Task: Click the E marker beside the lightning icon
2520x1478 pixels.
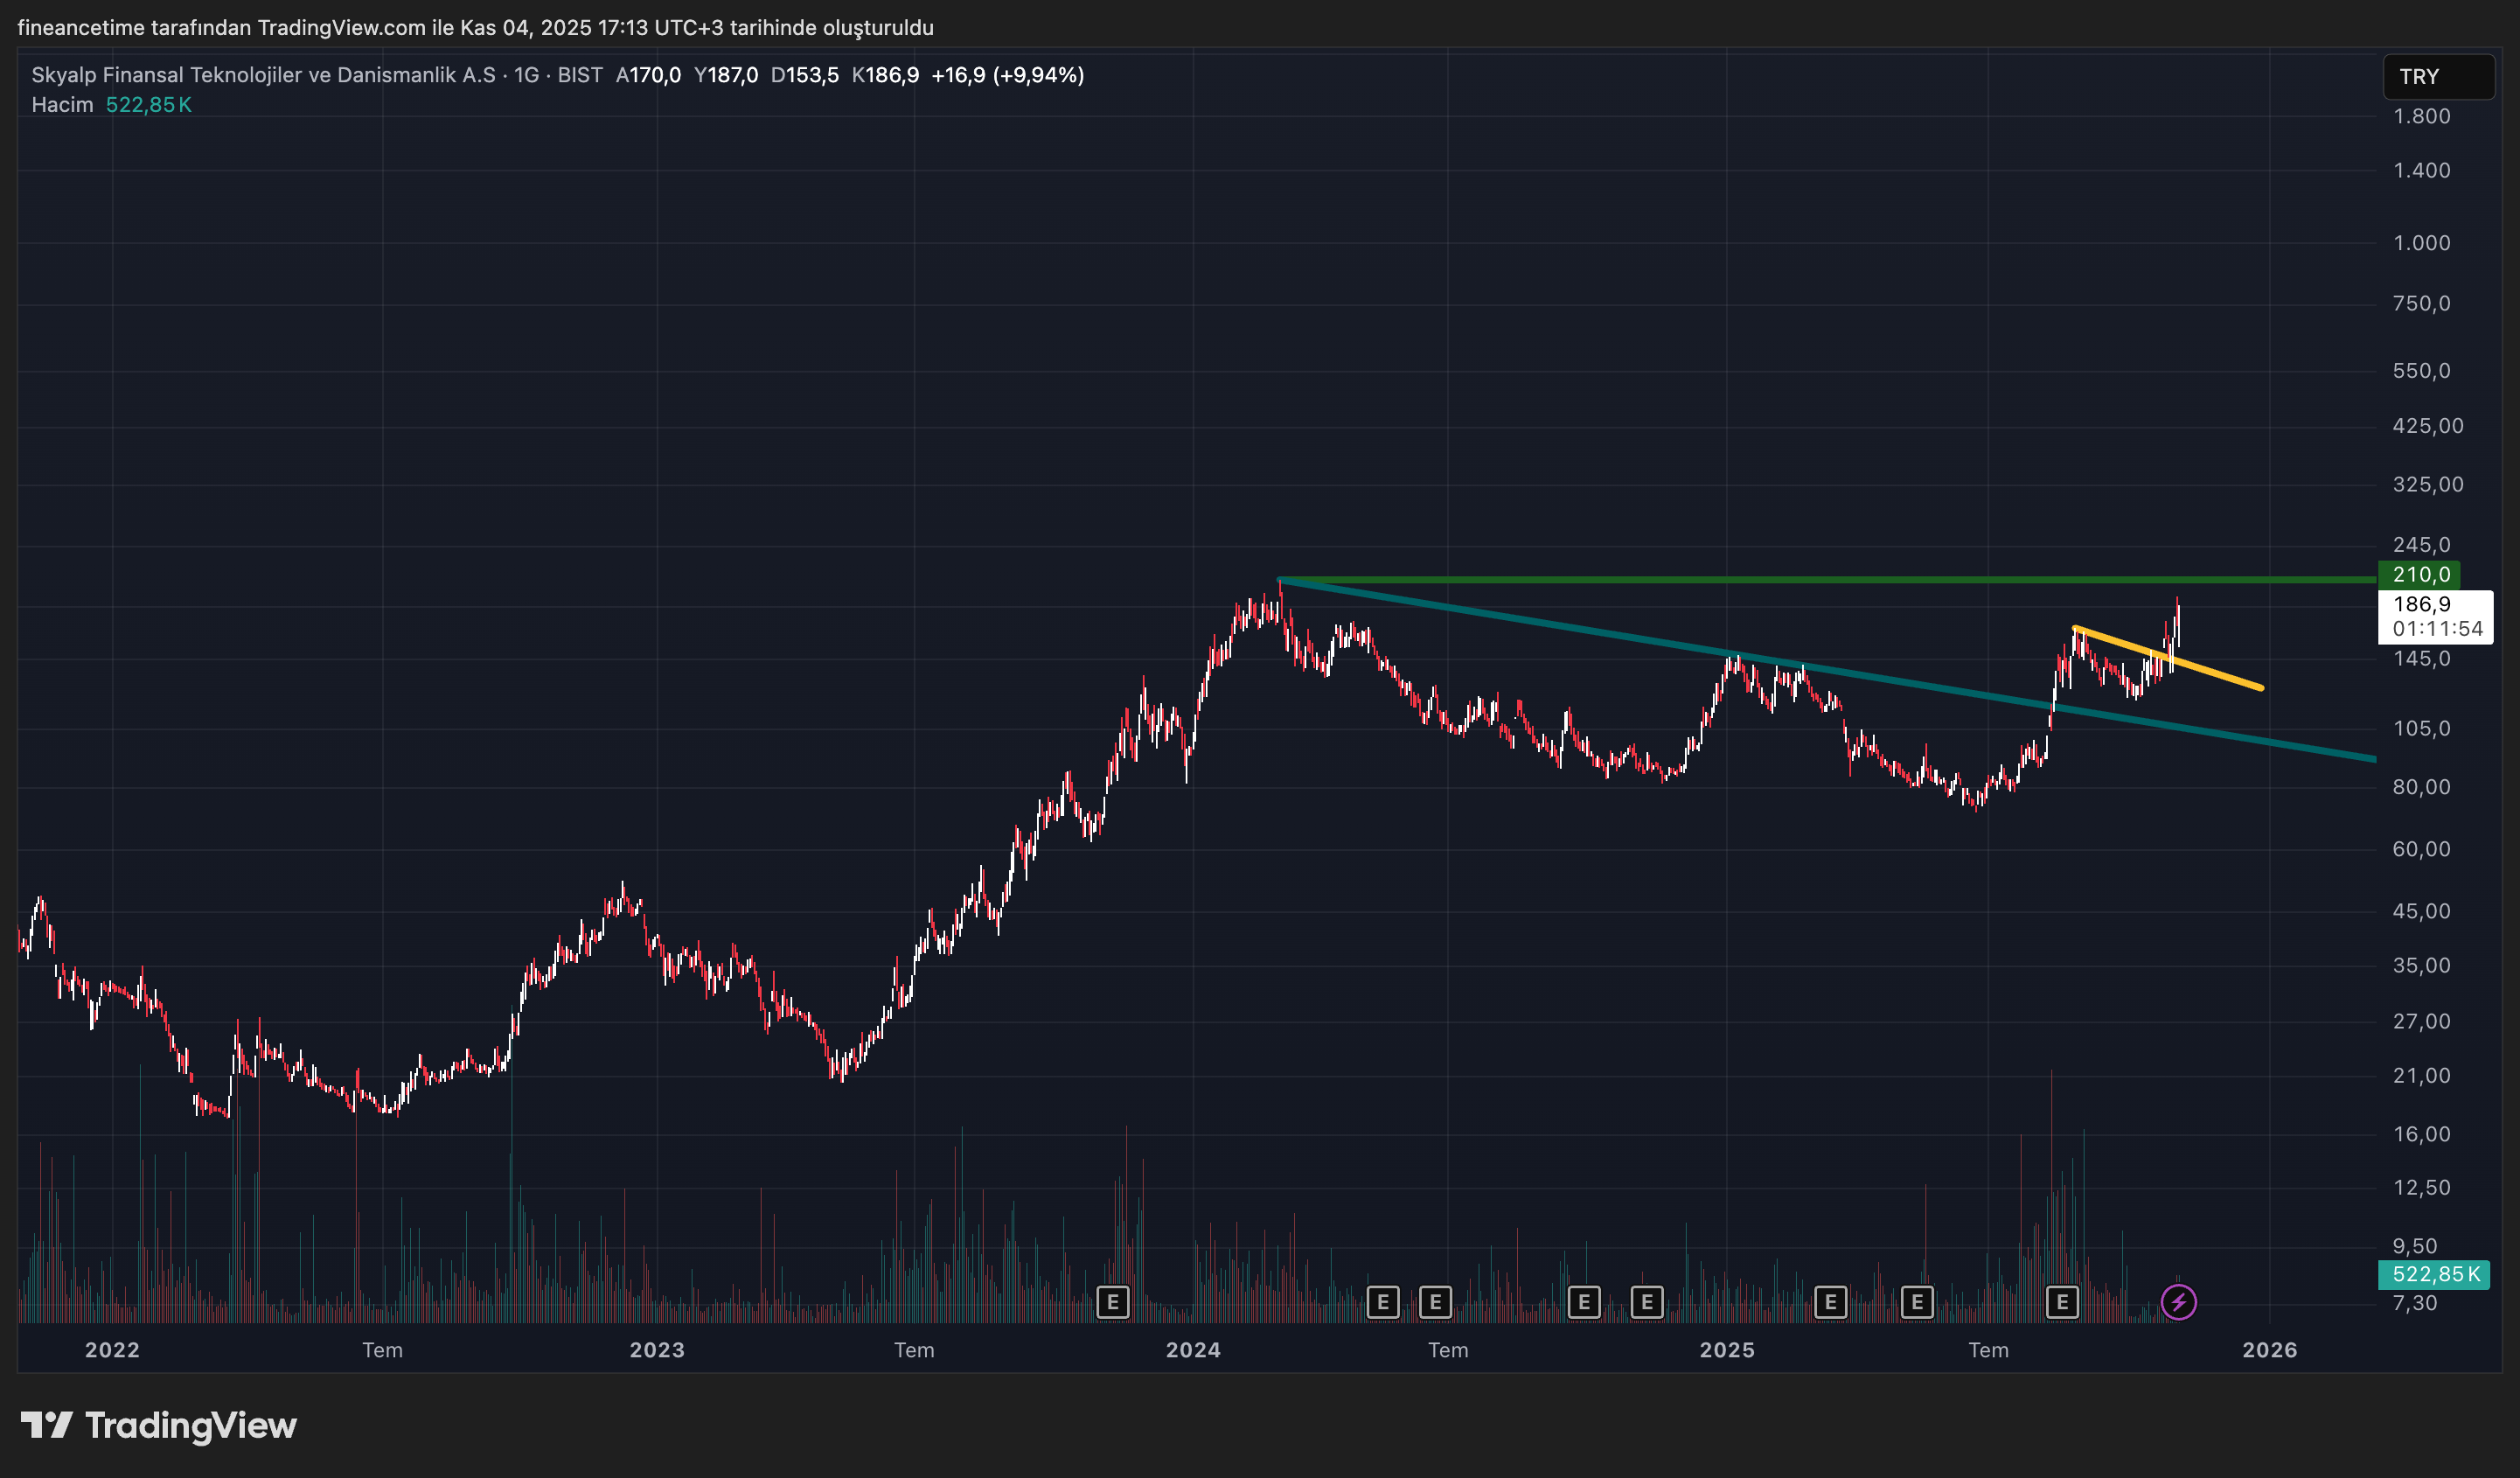Action: click(x=2061, y=1302)
